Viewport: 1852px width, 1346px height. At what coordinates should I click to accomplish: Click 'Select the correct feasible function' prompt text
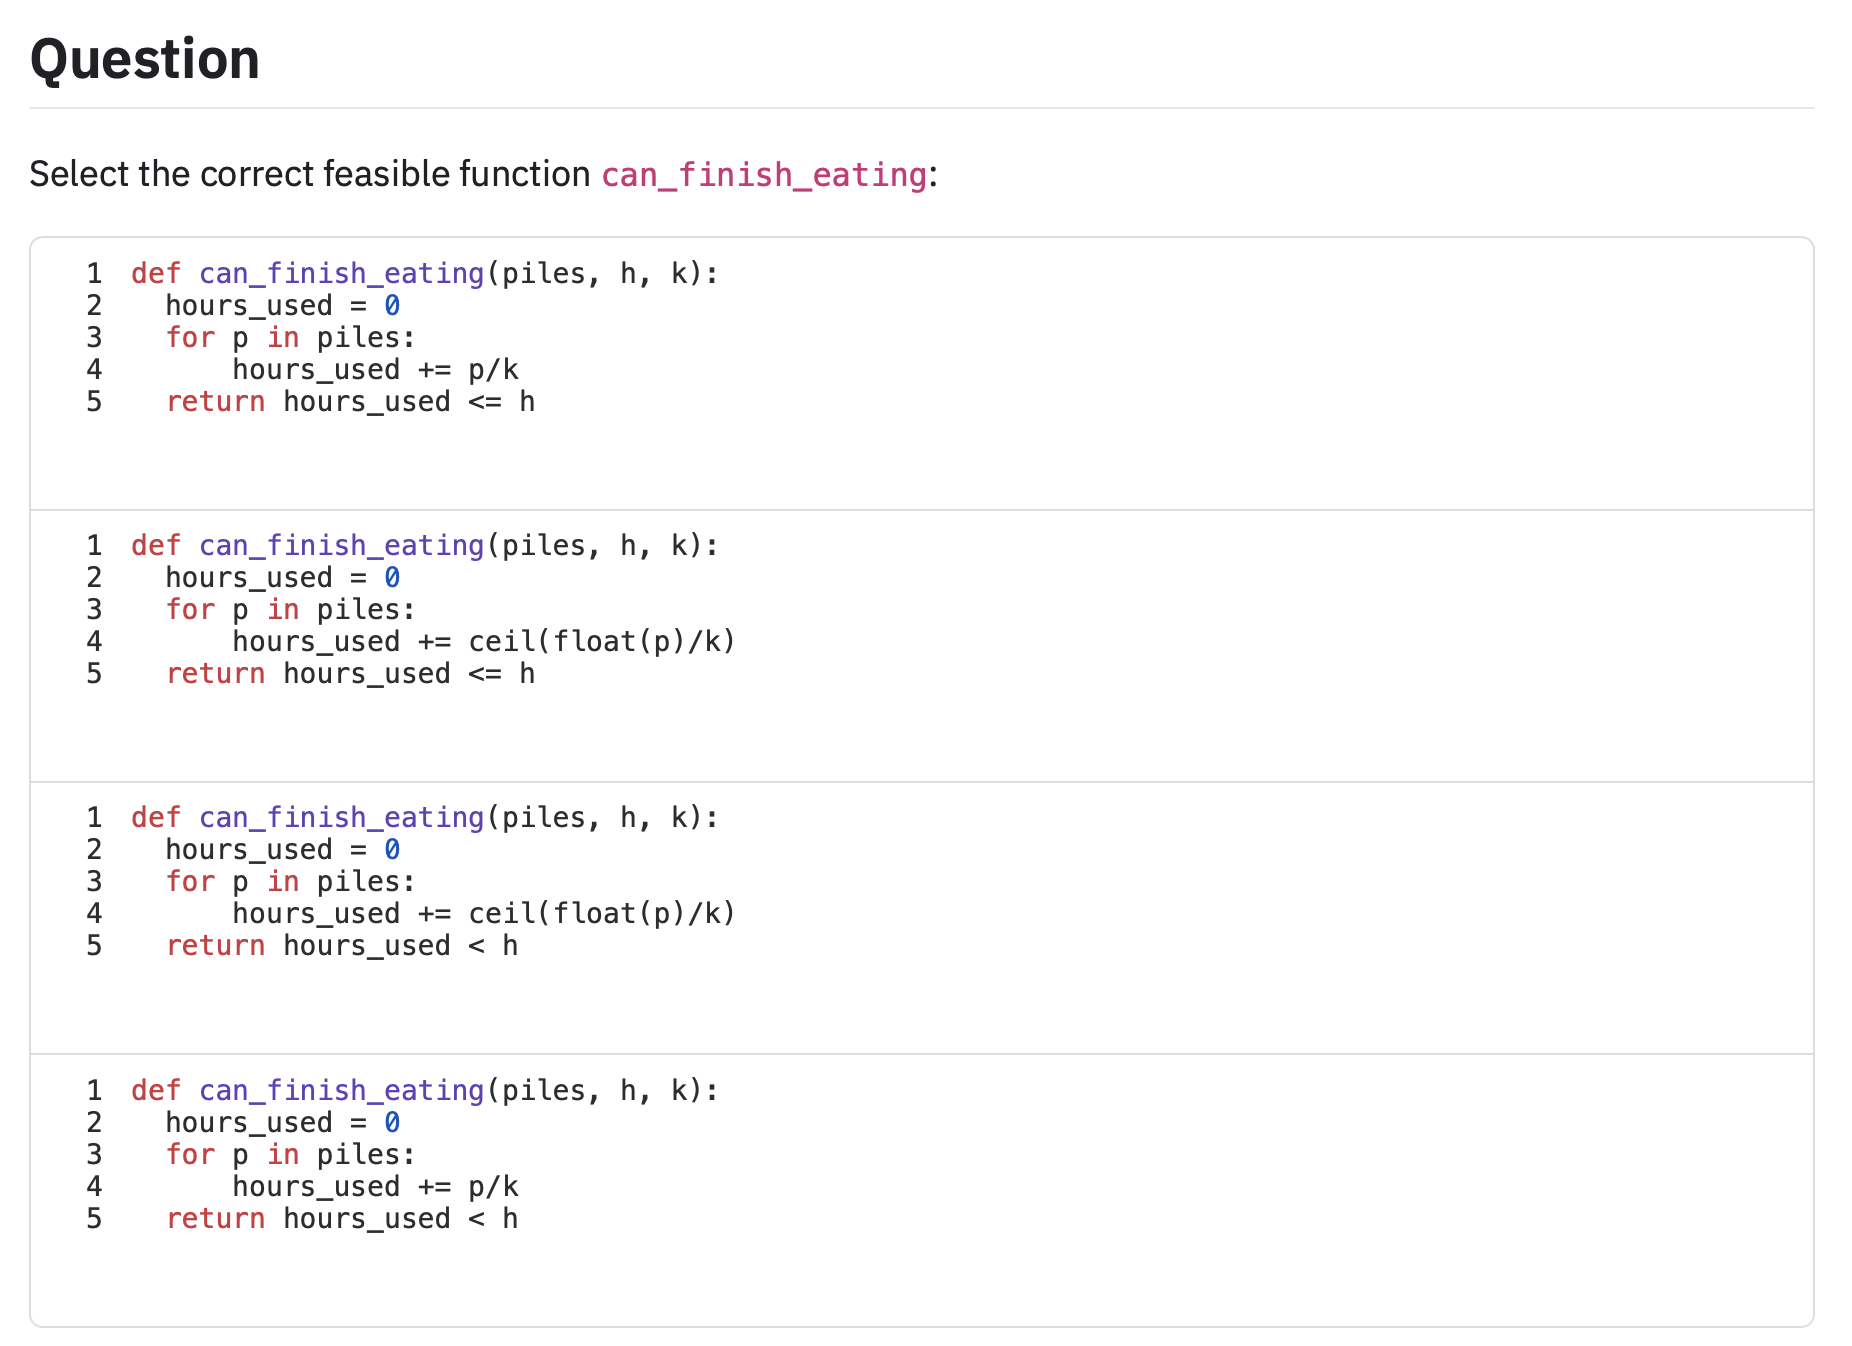point(310,174)
